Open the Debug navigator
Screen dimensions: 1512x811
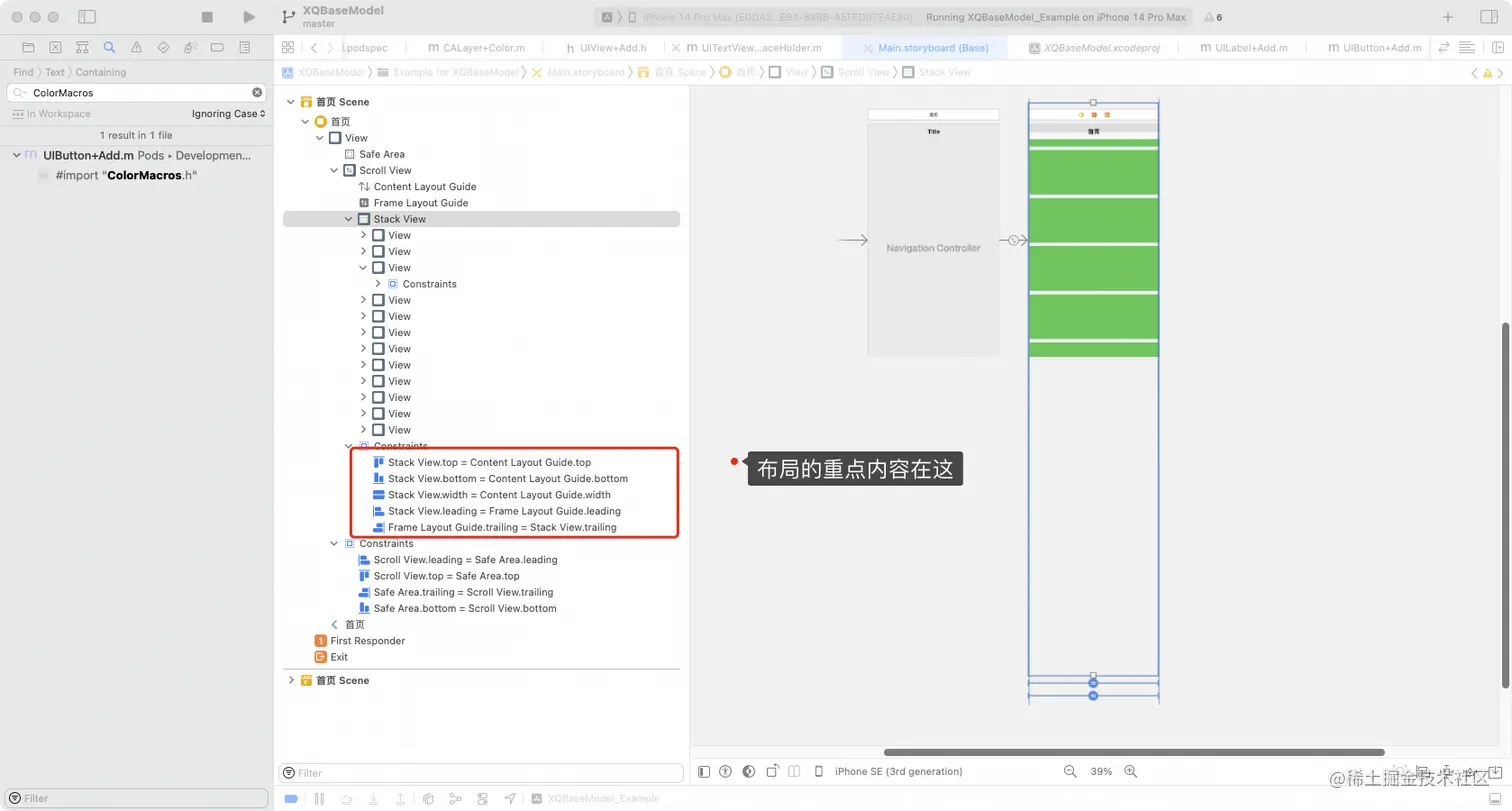[191, 47]
